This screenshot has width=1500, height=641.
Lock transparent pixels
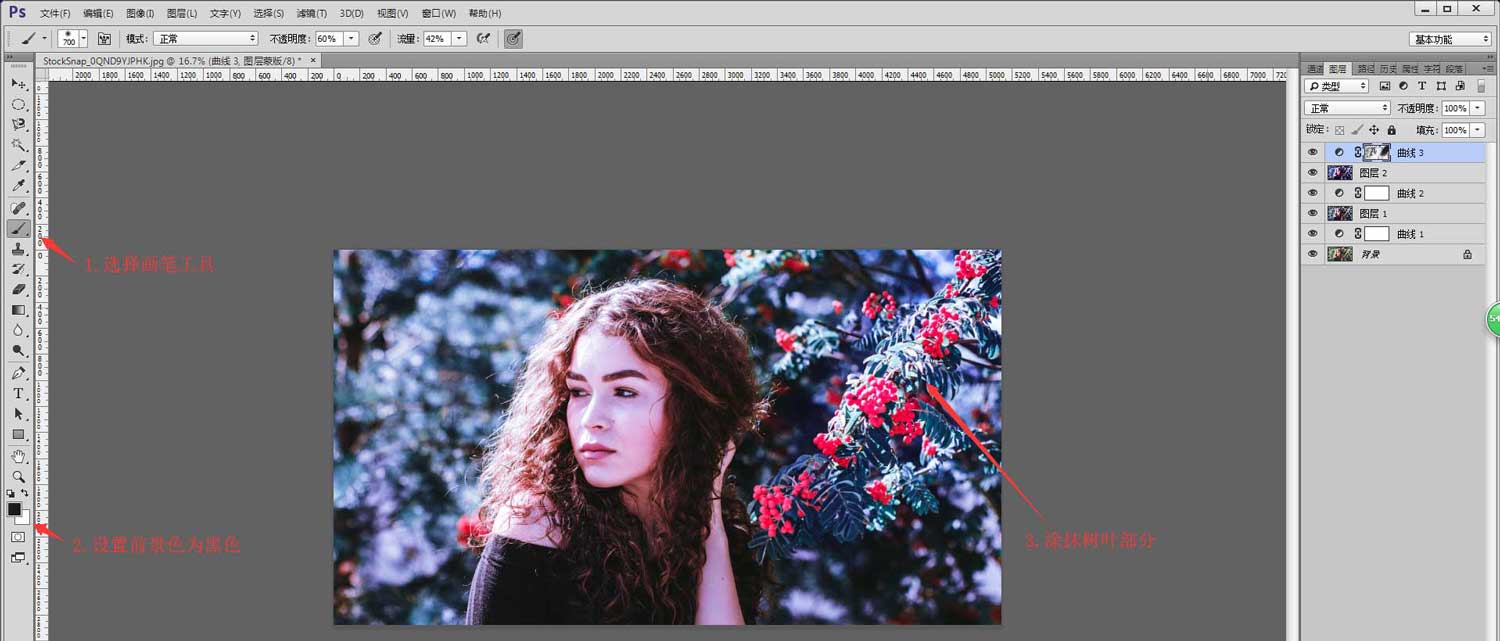click(1340, 130)
